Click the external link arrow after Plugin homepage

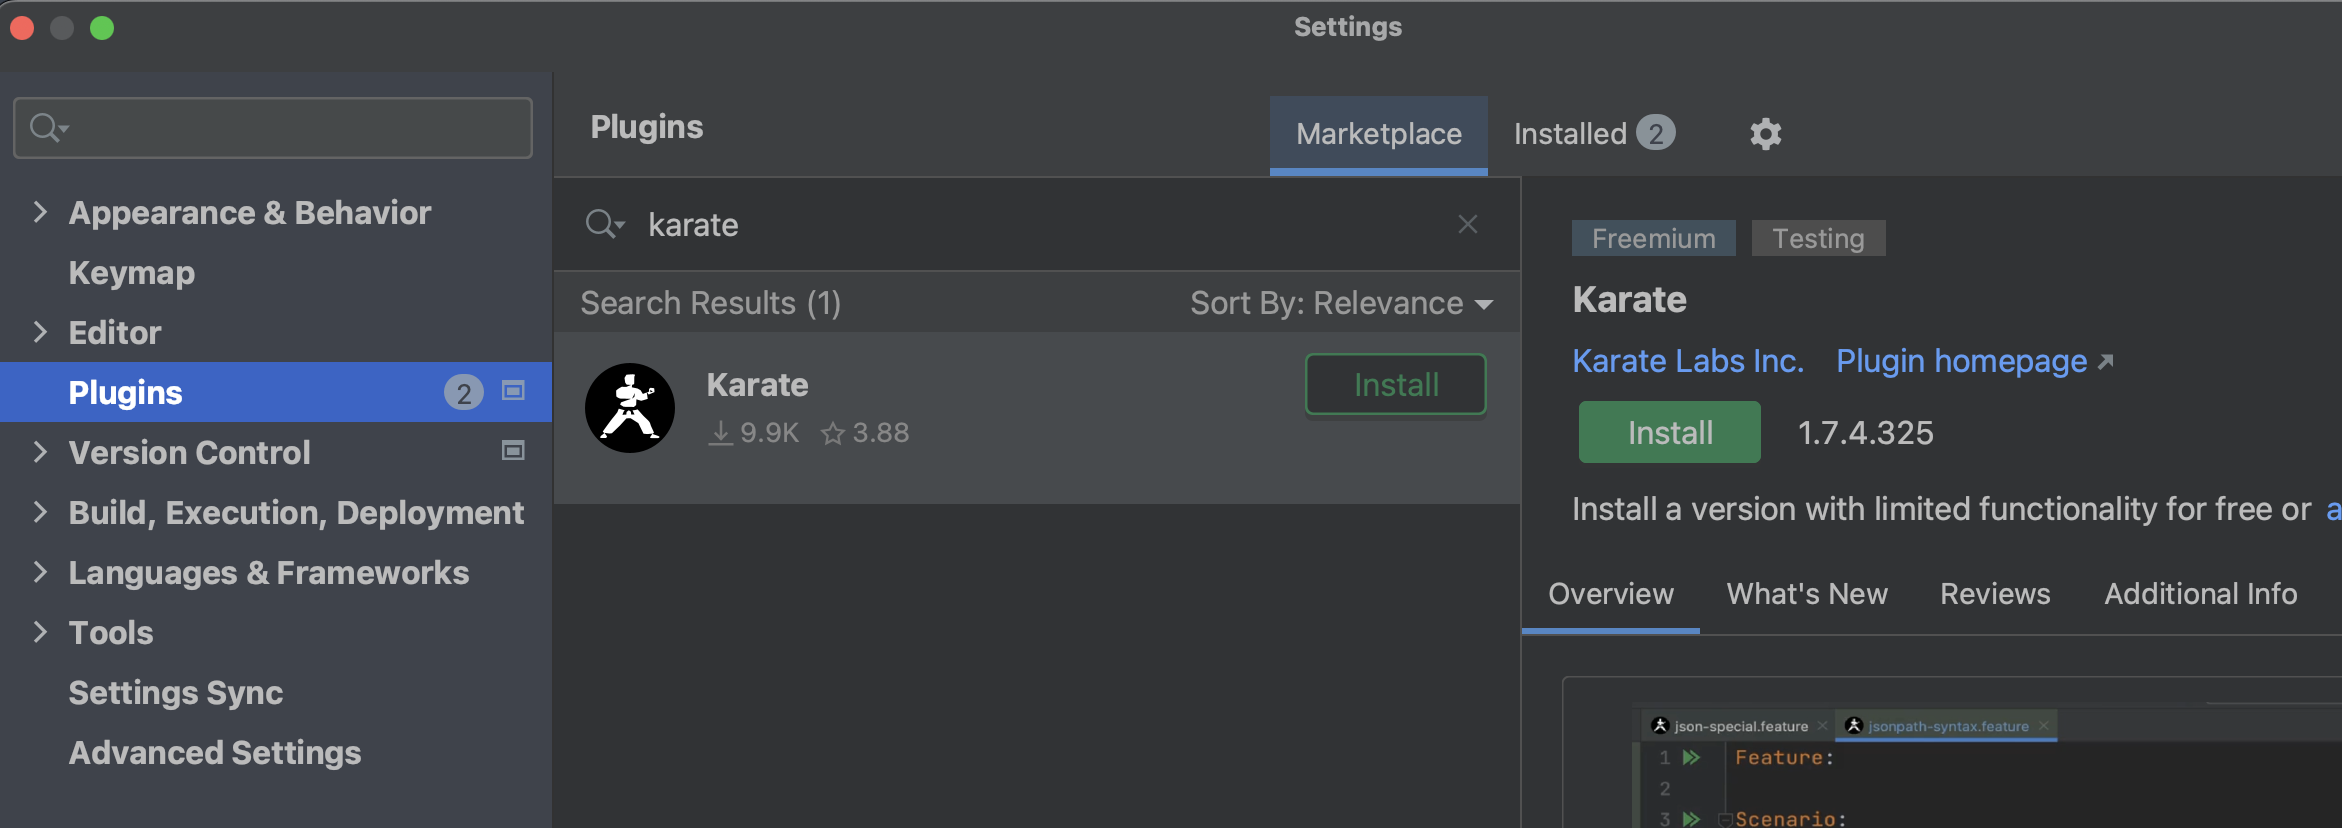click(x=2105, y=361)
